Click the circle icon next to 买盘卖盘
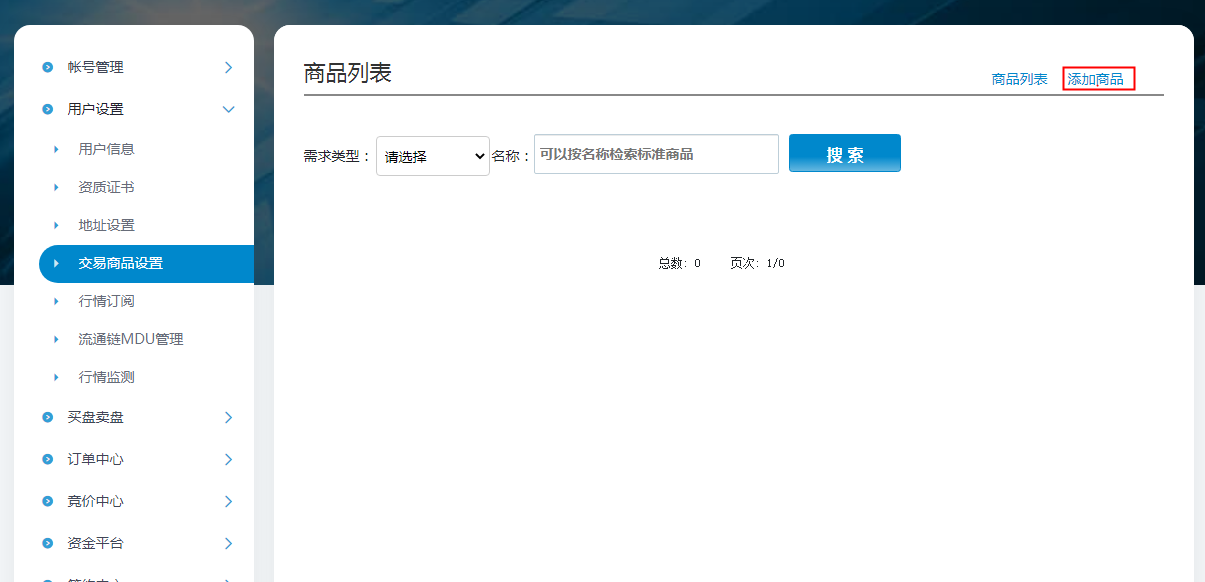1205x582 pixels. tap(47, 418)
